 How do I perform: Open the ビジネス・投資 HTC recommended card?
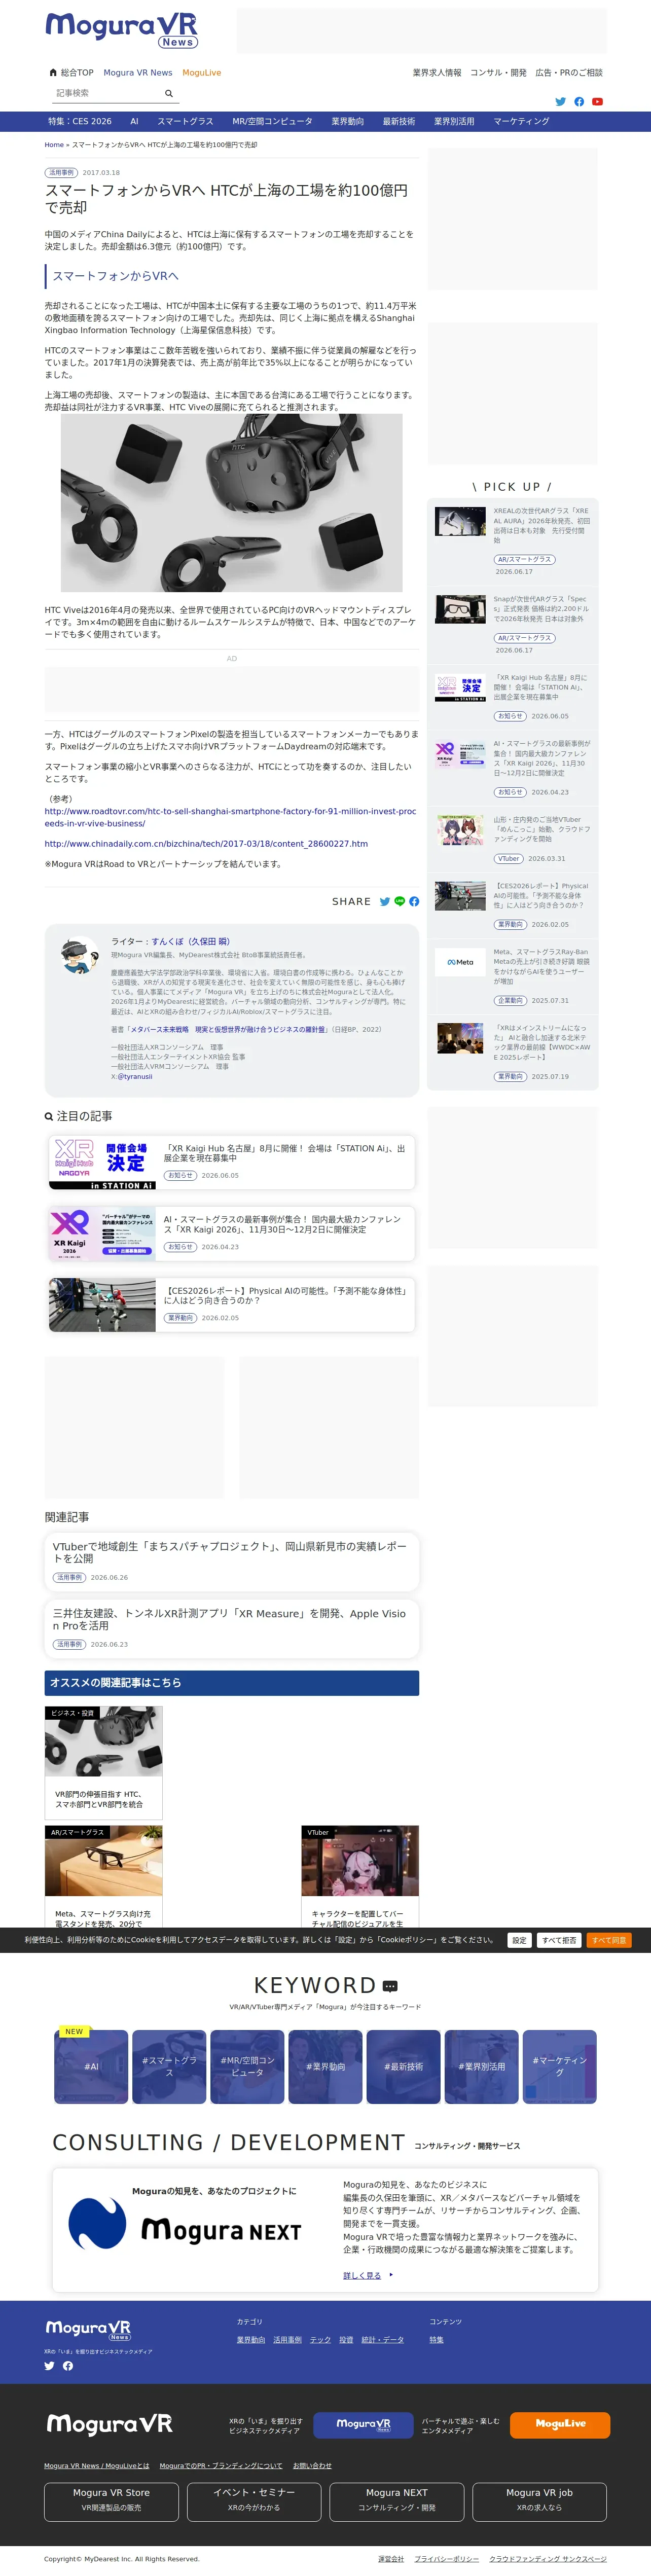click(103, 1763)
